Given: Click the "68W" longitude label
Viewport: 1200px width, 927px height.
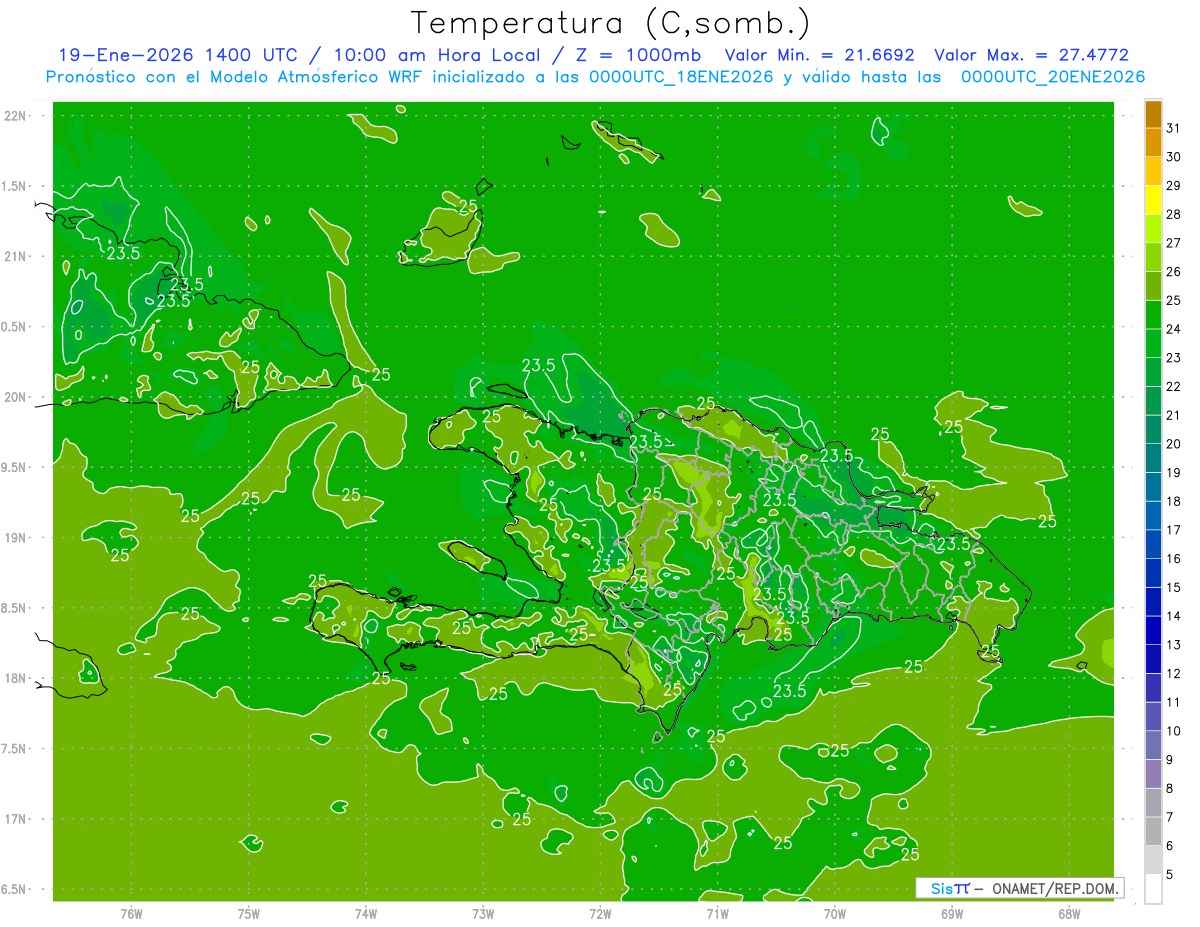Looking at the screenshot, I should [x=1069, y=913].
